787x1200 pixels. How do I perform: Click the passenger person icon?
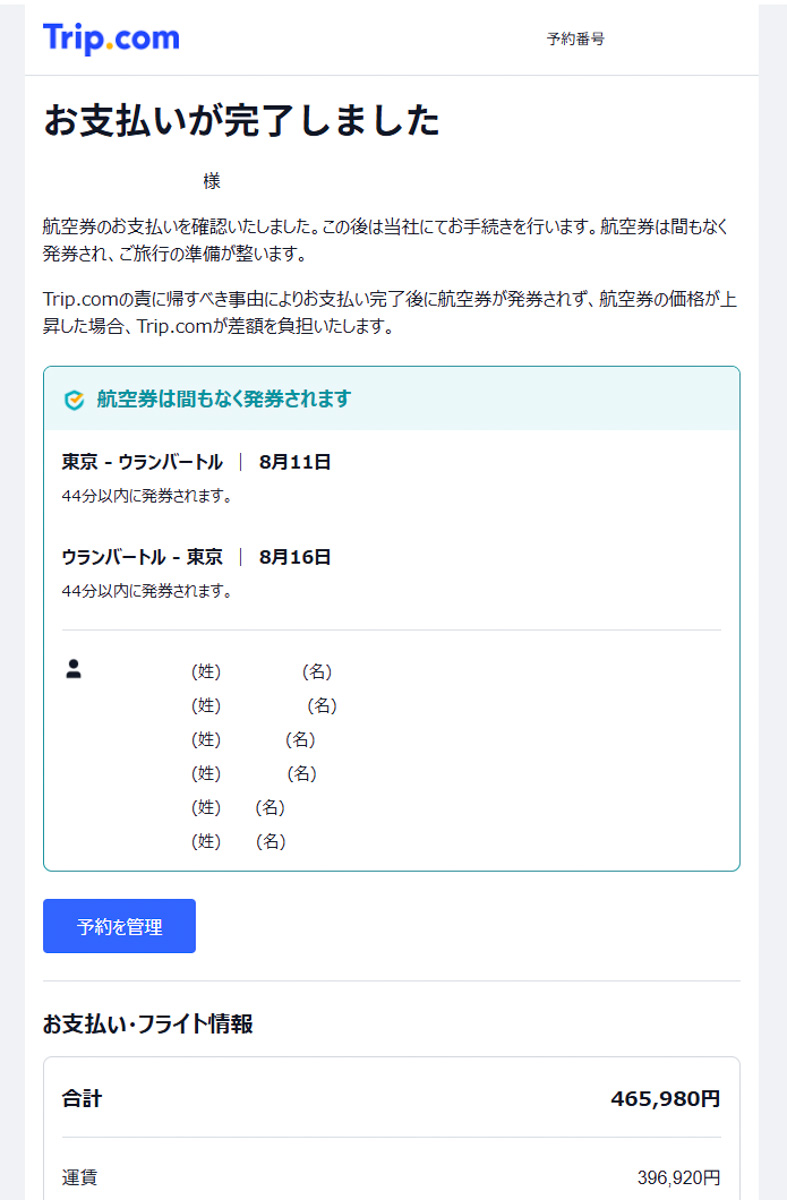coord(73,669)
